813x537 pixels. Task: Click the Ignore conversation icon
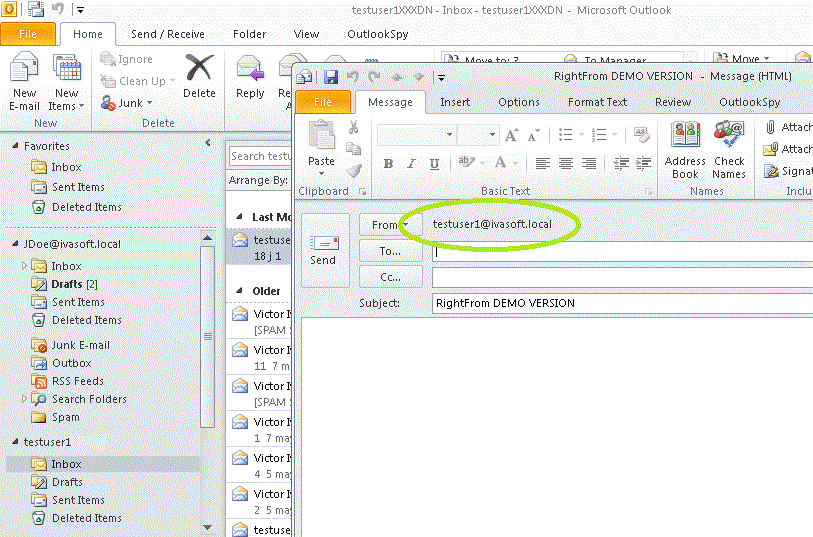point(108,59)
